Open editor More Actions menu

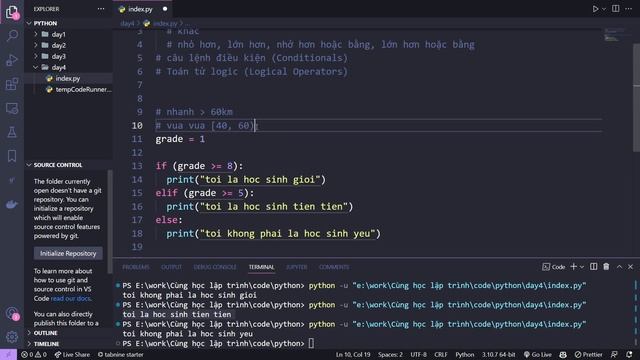point(629,9)
